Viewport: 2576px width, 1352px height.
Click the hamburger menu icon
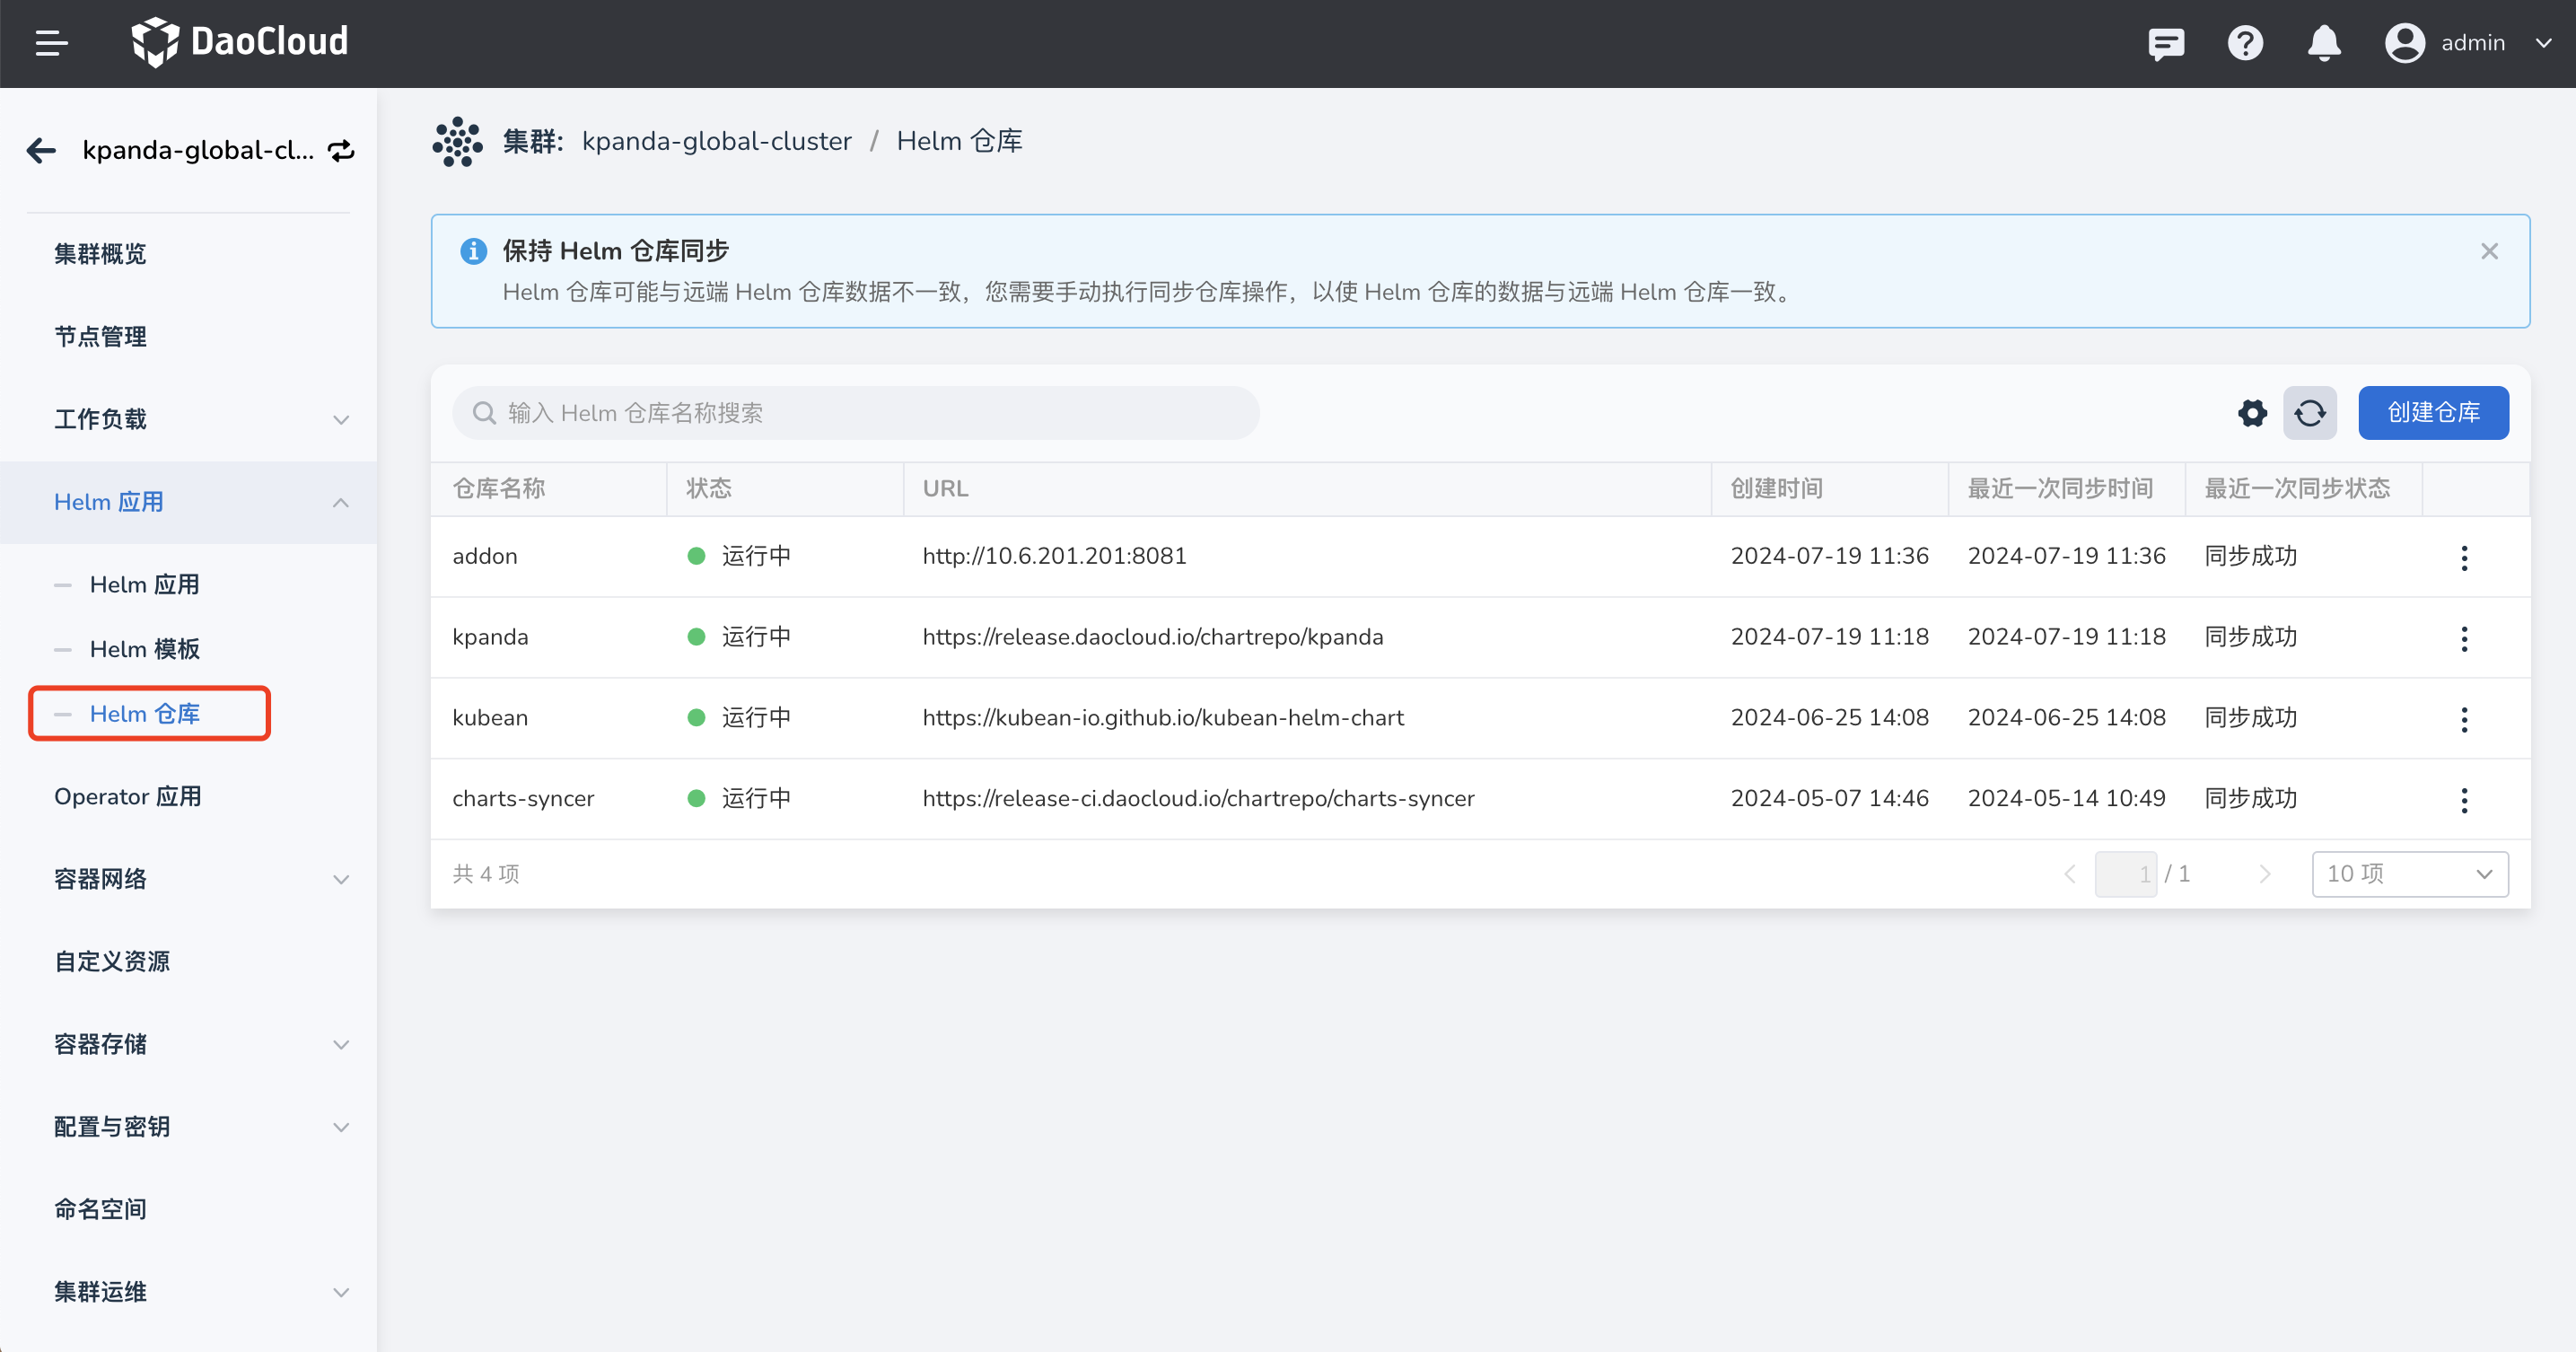click(51, 43)
